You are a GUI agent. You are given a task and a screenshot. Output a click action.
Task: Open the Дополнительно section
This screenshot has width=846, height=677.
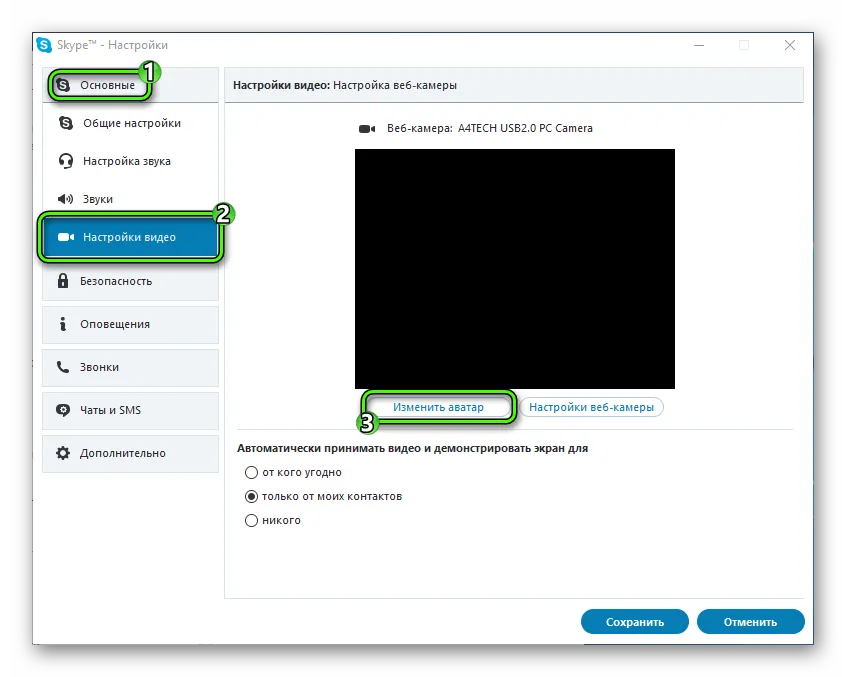click(130, 453)
